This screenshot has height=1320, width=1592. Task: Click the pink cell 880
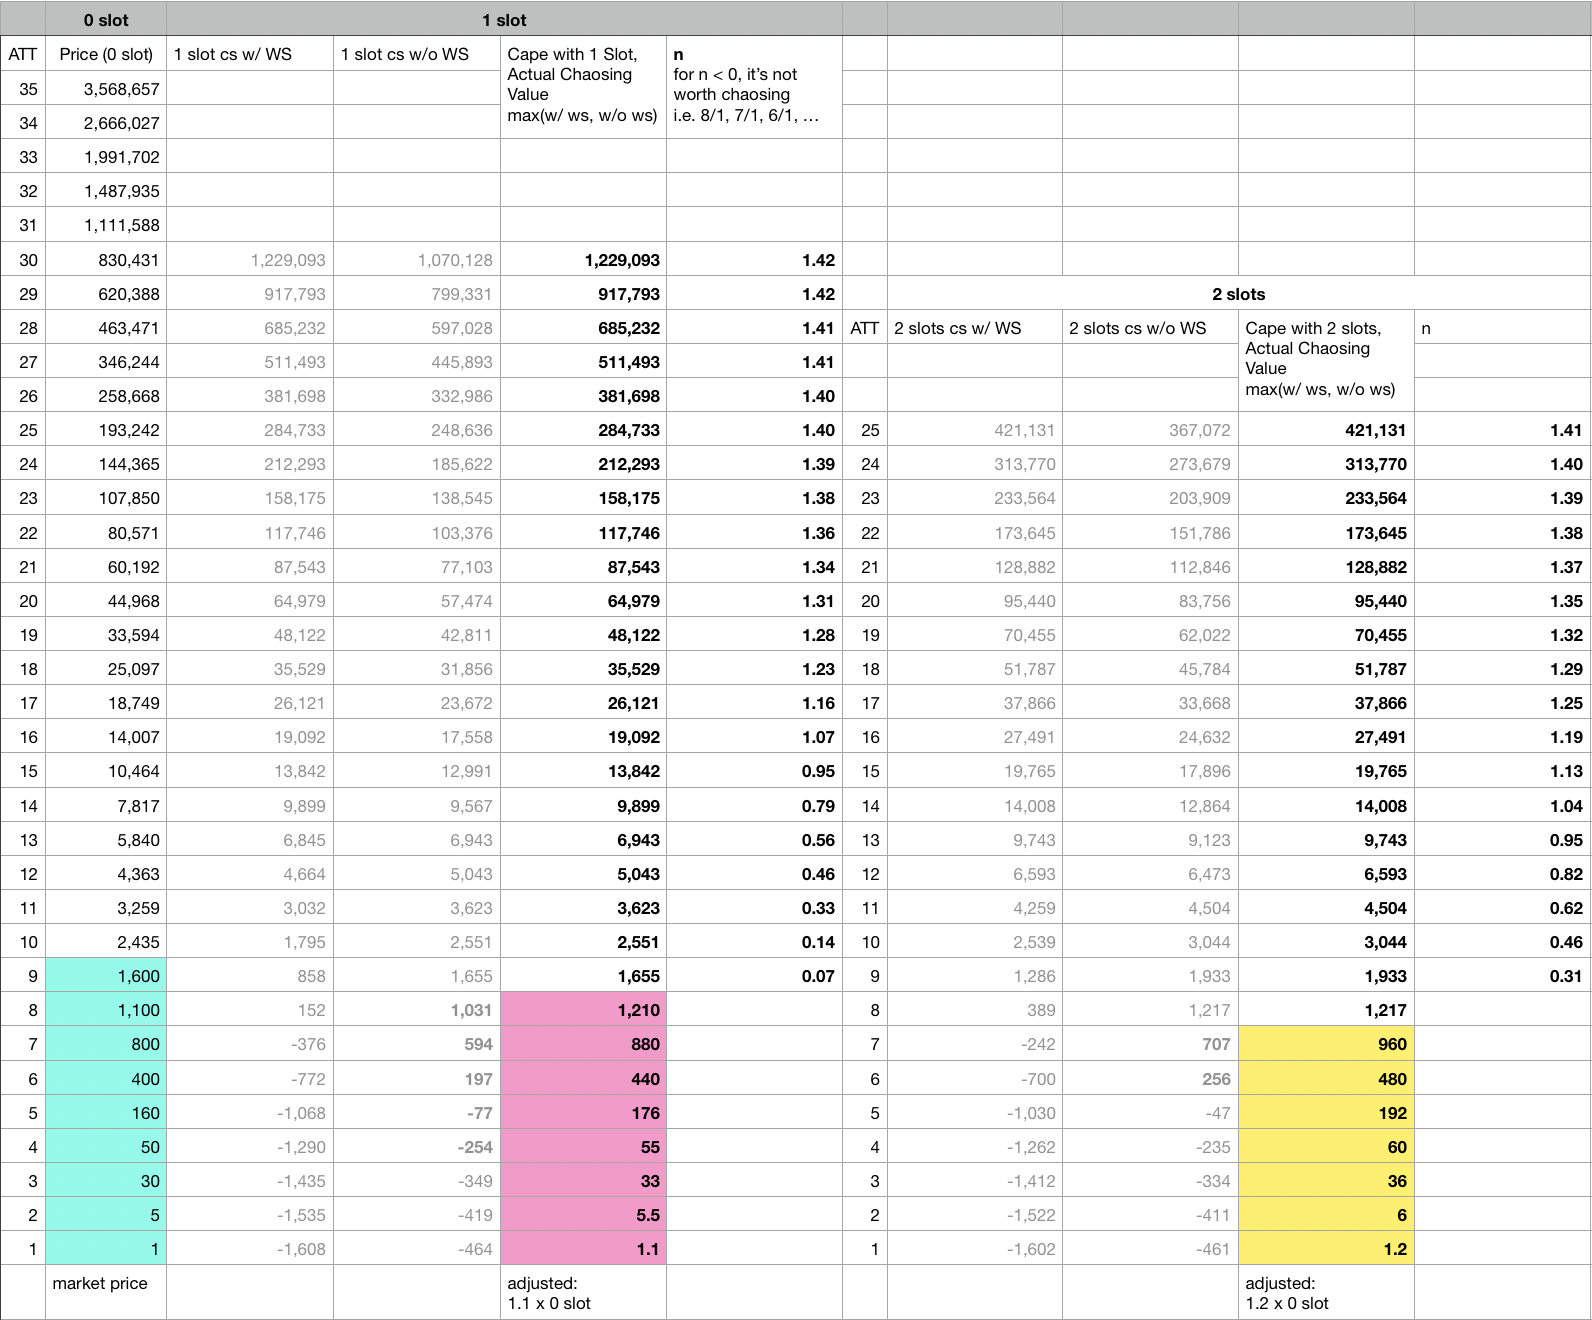[x=583, y=1044]
